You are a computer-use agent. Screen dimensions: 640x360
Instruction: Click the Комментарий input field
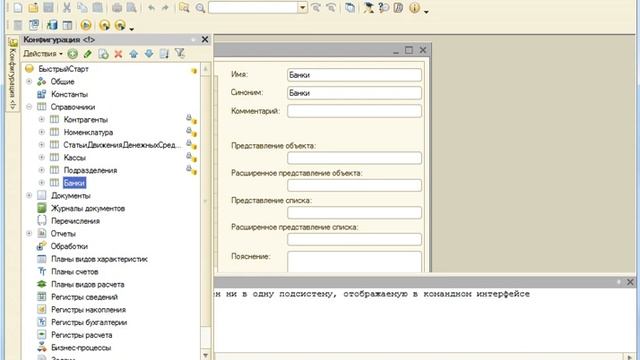pyautogui.click(x=354, y=111)
